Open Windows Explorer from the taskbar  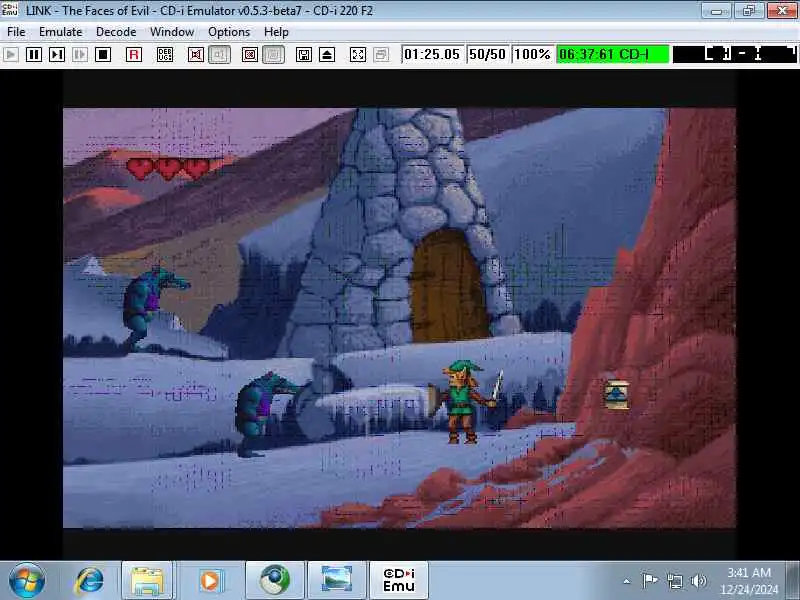(147, 581)
